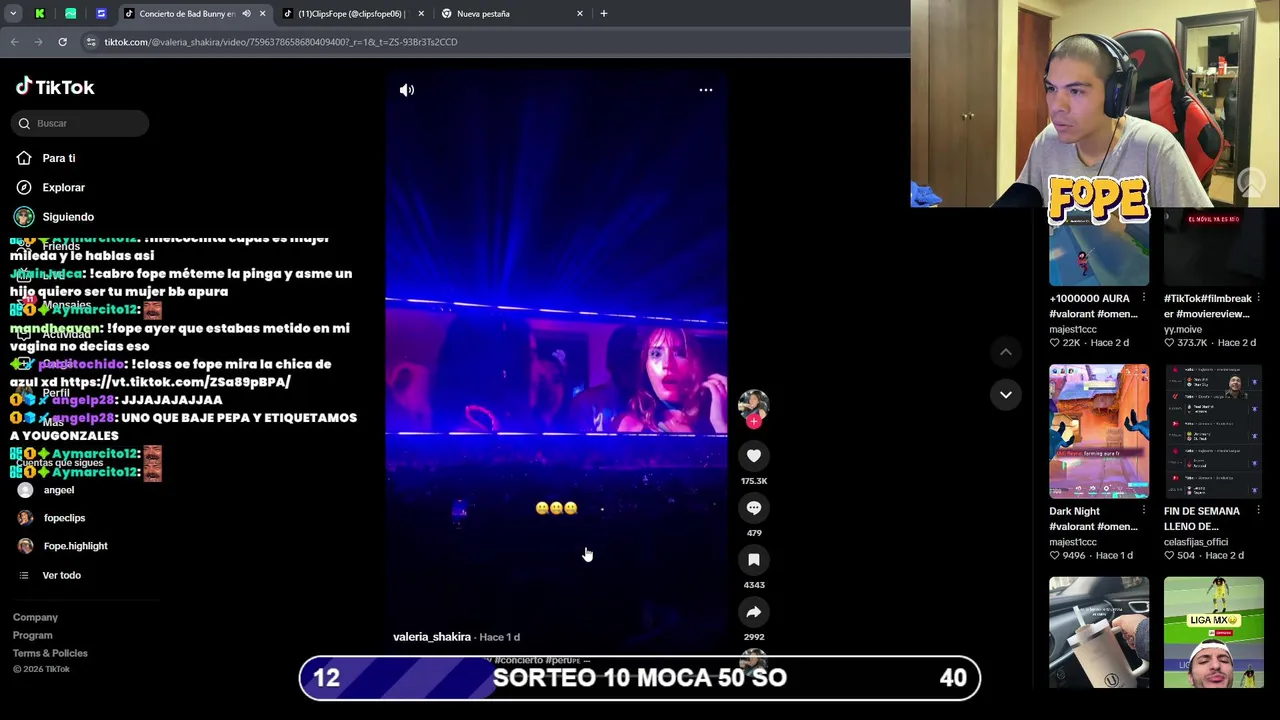Screen dimensions: 1280x720
Task: Open the comments with 479 count
Action: [x=754, y=508]
